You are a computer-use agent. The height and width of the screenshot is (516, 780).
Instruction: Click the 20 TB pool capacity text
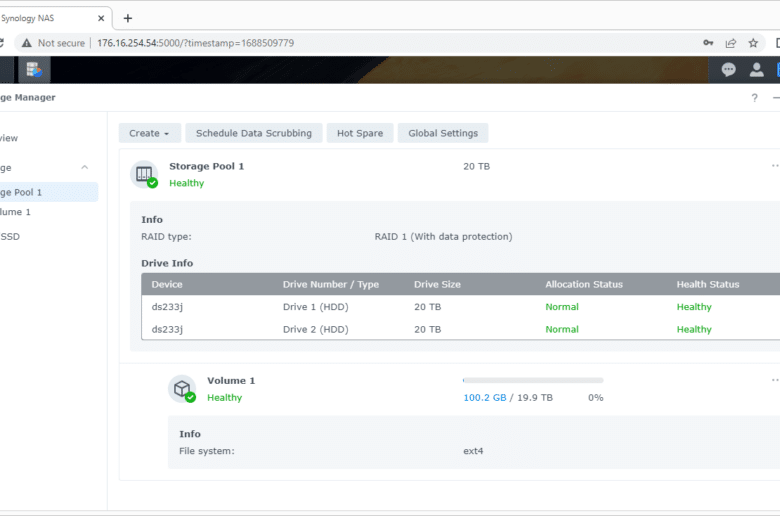pos(477,166)
